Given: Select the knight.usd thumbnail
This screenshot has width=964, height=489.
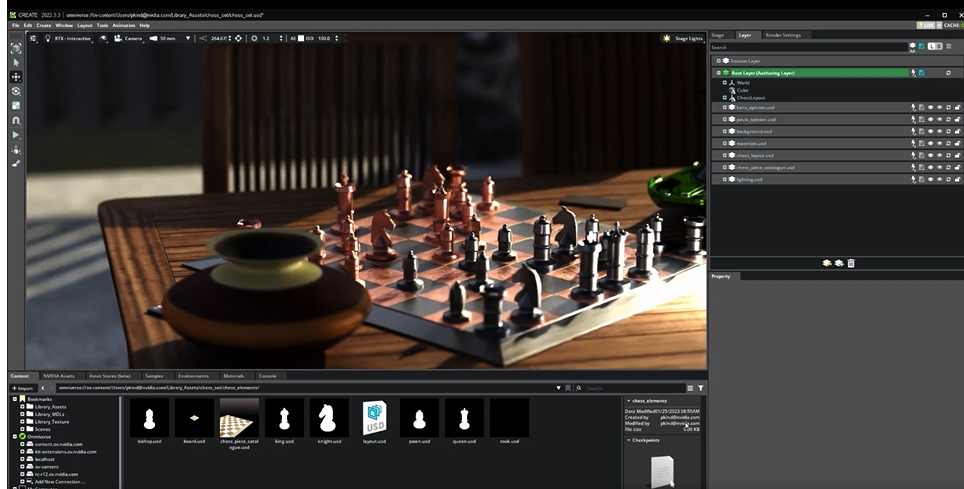Looking at the screenshot, I should (x=327, y=419).
